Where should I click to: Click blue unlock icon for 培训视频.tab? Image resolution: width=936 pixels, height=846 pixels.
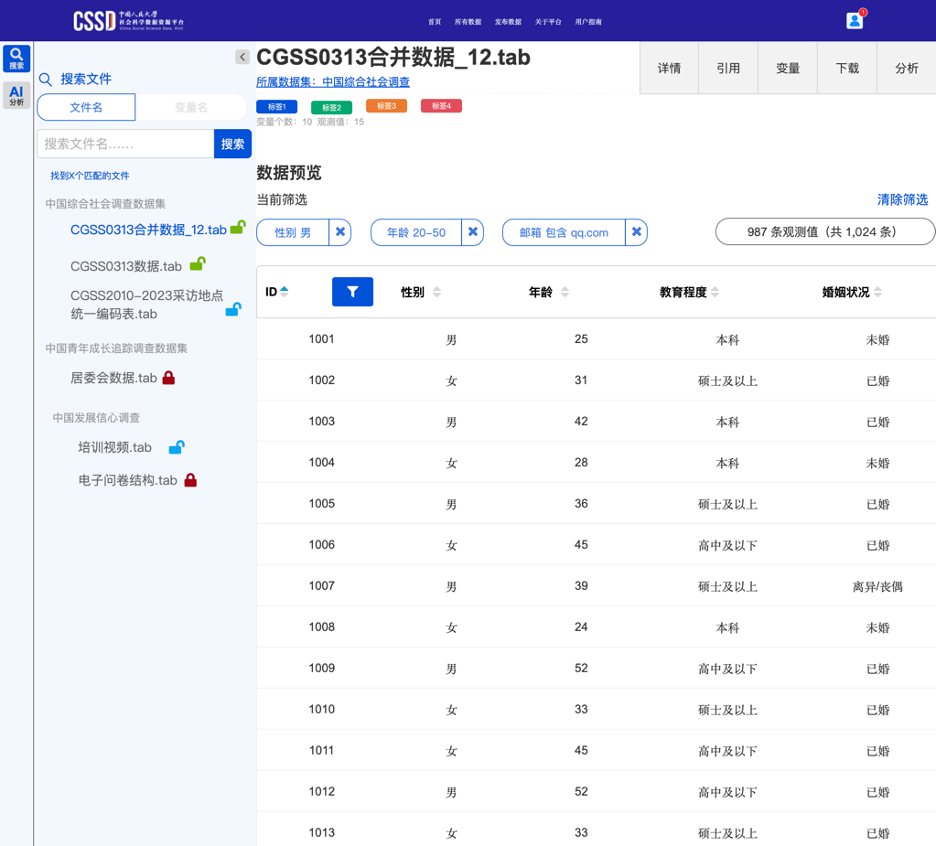point(176,447)
